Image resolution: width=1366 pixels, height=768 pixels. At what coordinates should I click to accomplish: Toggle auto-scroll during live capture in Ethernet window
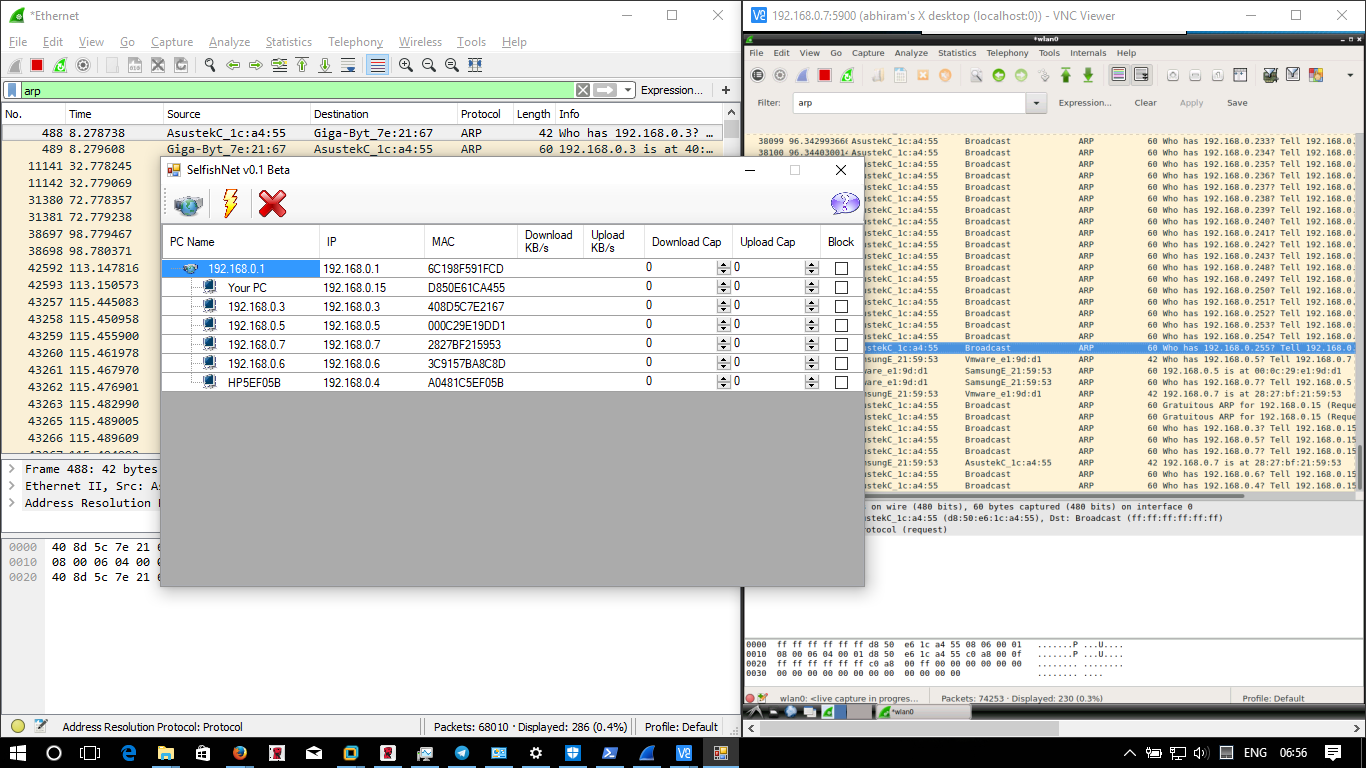tap(348, 65)
